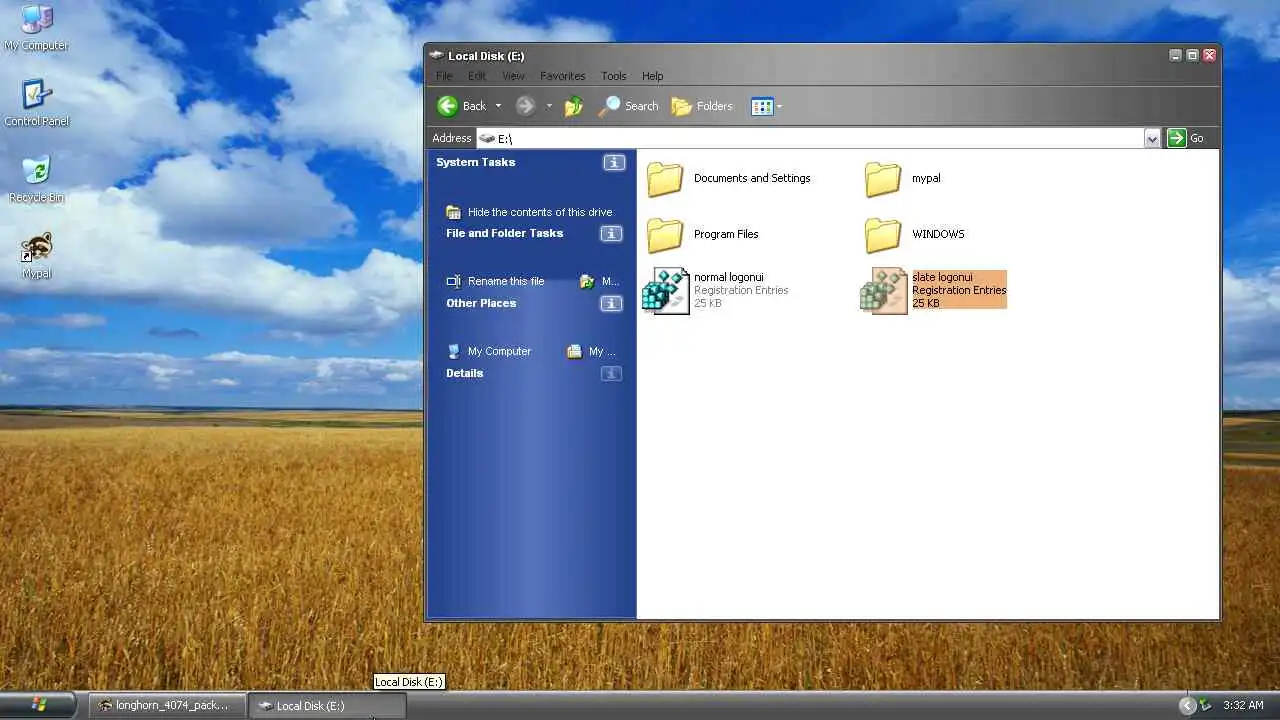Click the Up one level folder icon
This screenshot has height=720, width=1280.
coord(574,106)
